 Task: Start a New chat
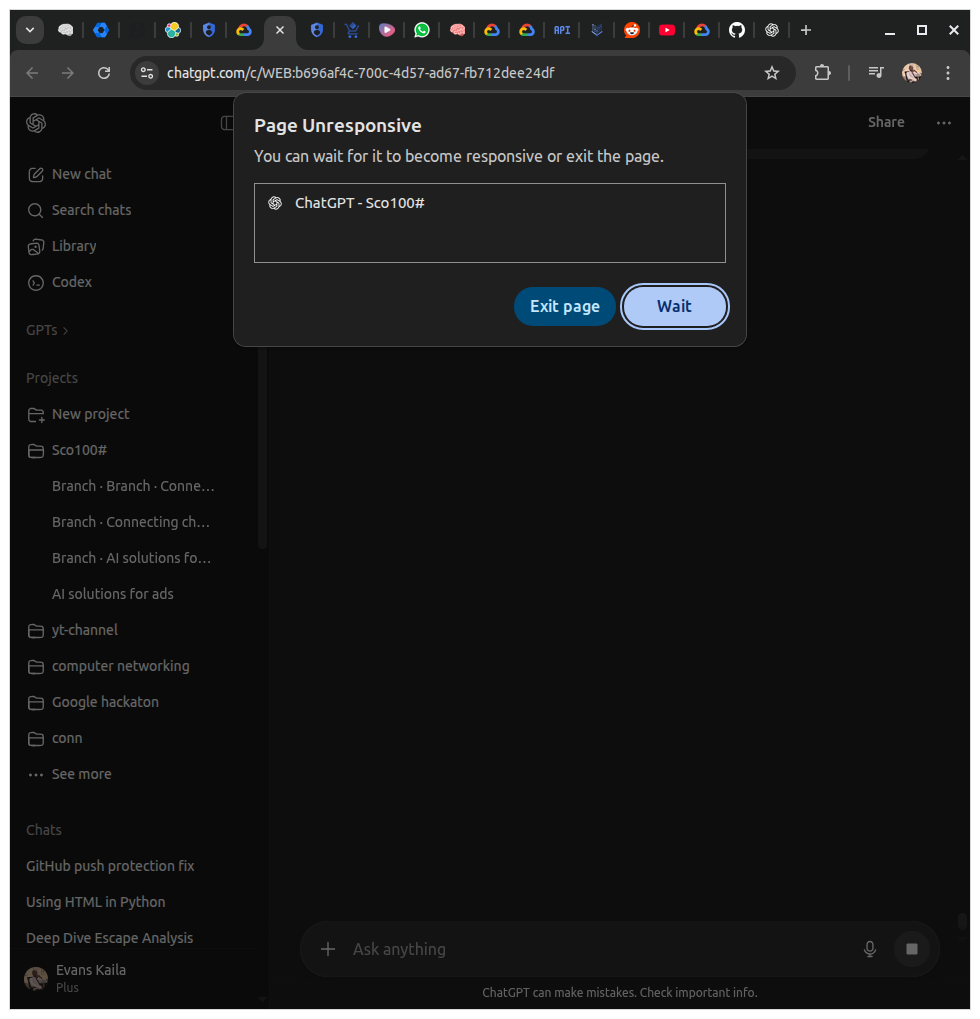tap(70, 174)
